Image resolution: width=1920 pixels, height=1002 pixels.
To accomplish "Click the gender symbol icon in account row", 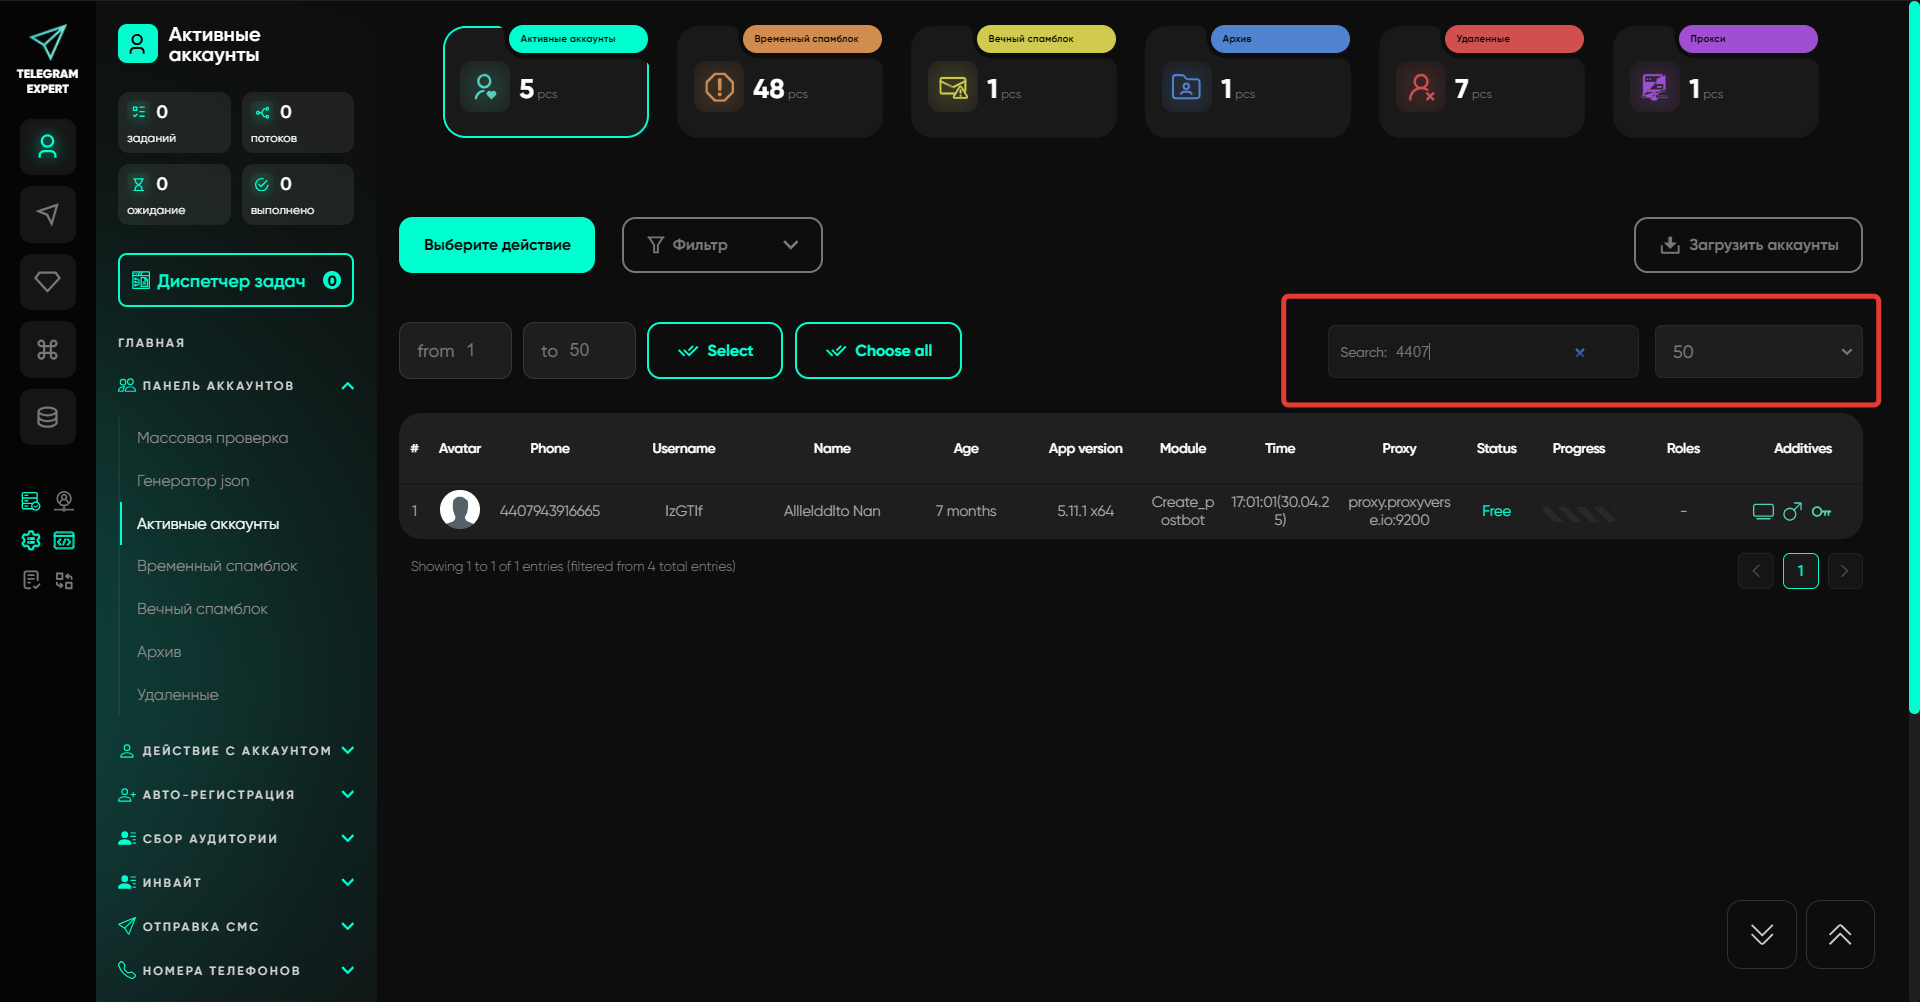I will pyautogui.click(x=1792, y=512).
